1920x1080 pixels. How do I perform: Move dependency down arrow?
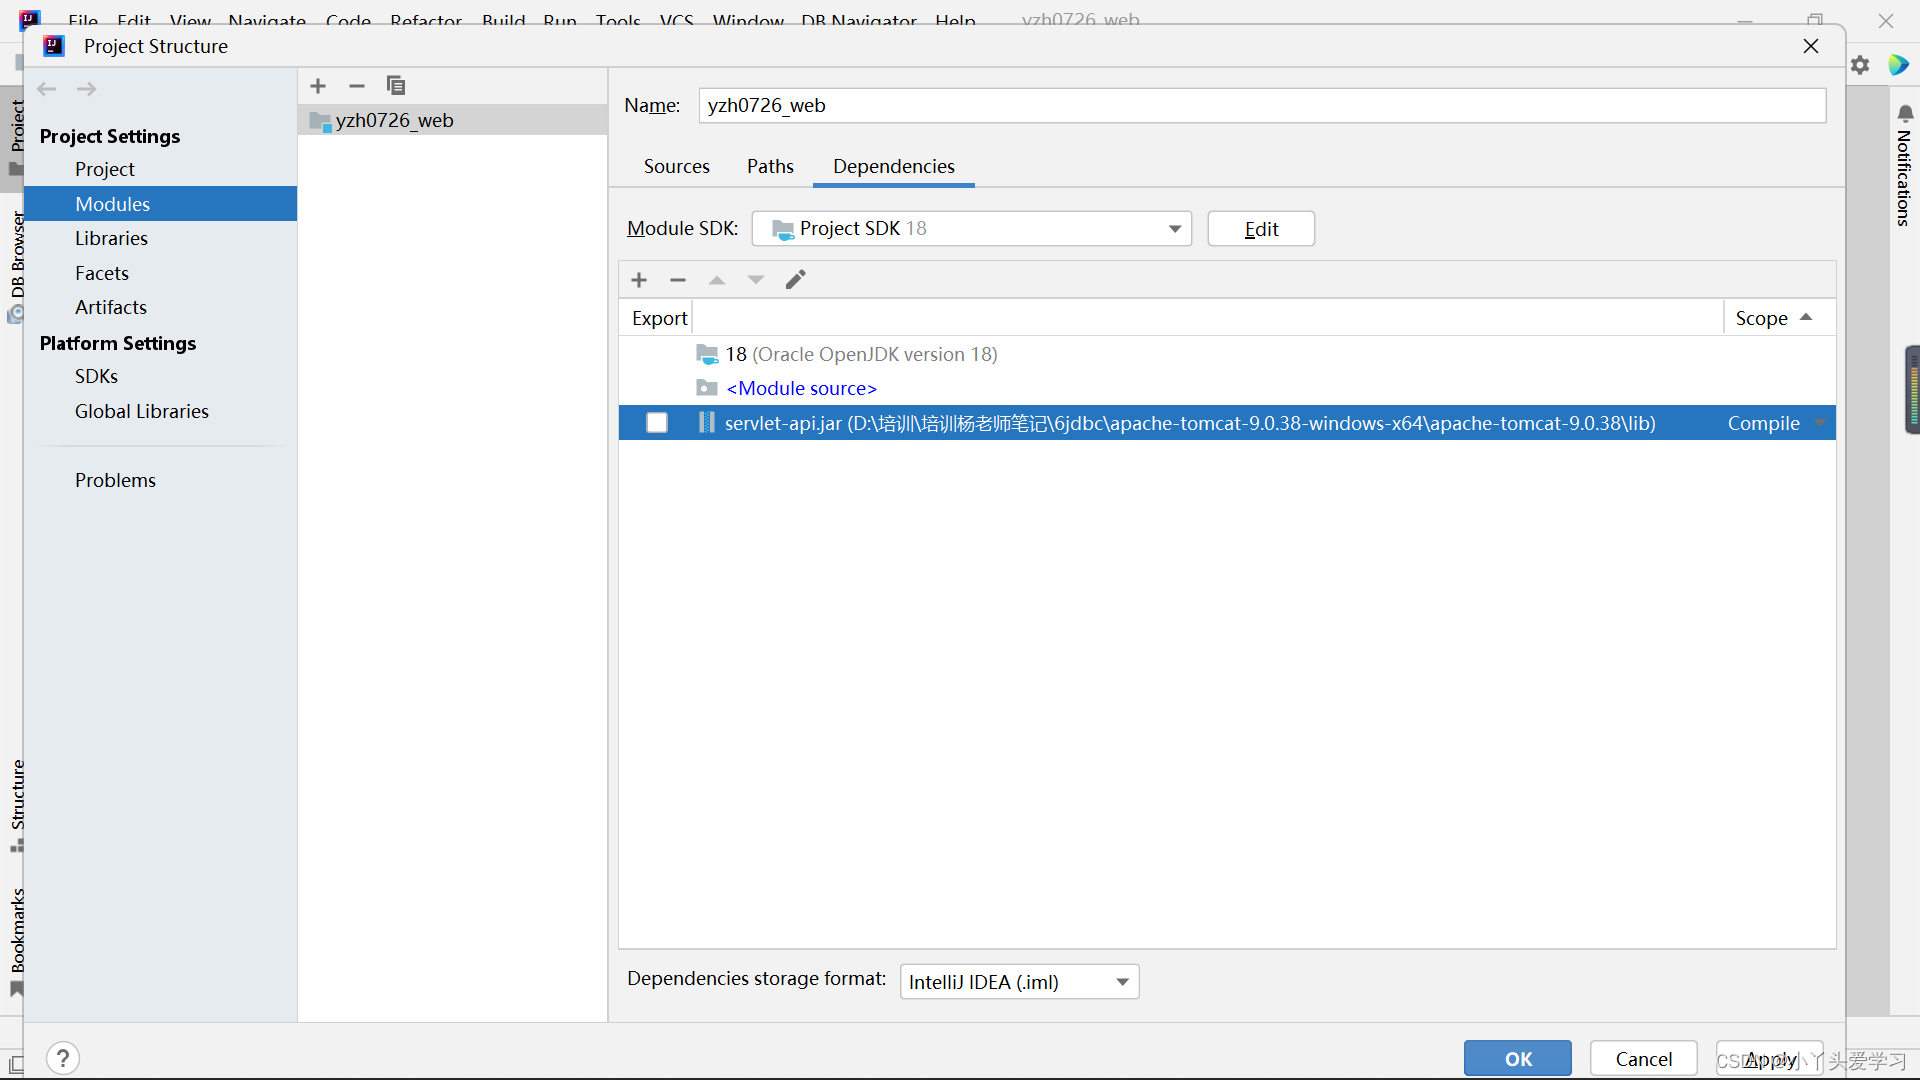(756, 280)
